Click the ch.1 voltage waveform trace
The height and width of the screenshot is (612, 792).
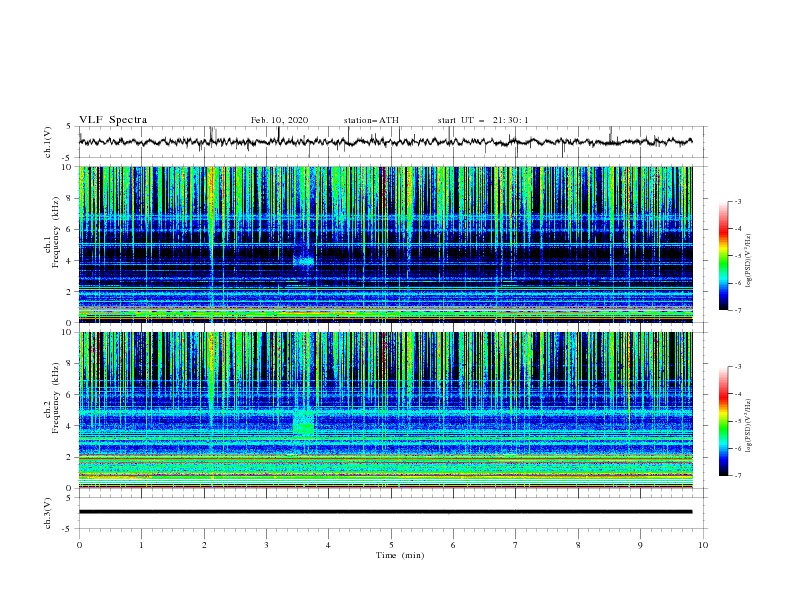pos(385,142)
